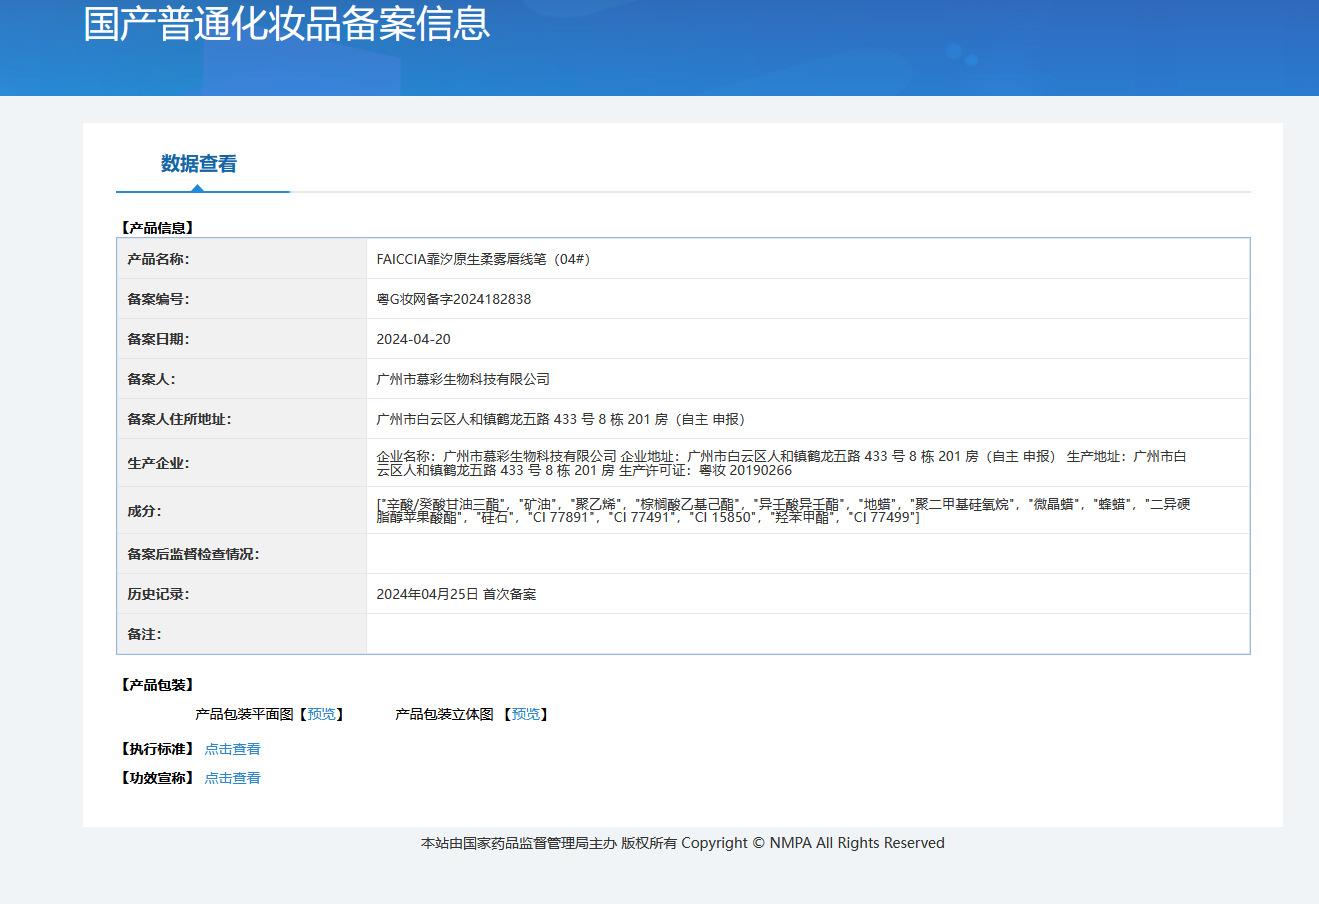The width and height of the screenshot is (1319, 904).
Task: Preview the 产品包装平面图 image
Action: (x=321, y=714)
